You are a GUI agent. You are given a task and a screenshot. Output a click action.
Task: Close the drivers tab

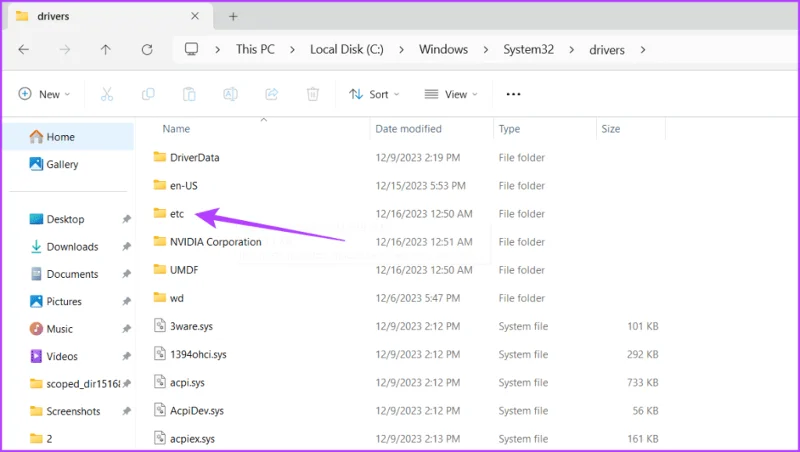coord(195,16)
